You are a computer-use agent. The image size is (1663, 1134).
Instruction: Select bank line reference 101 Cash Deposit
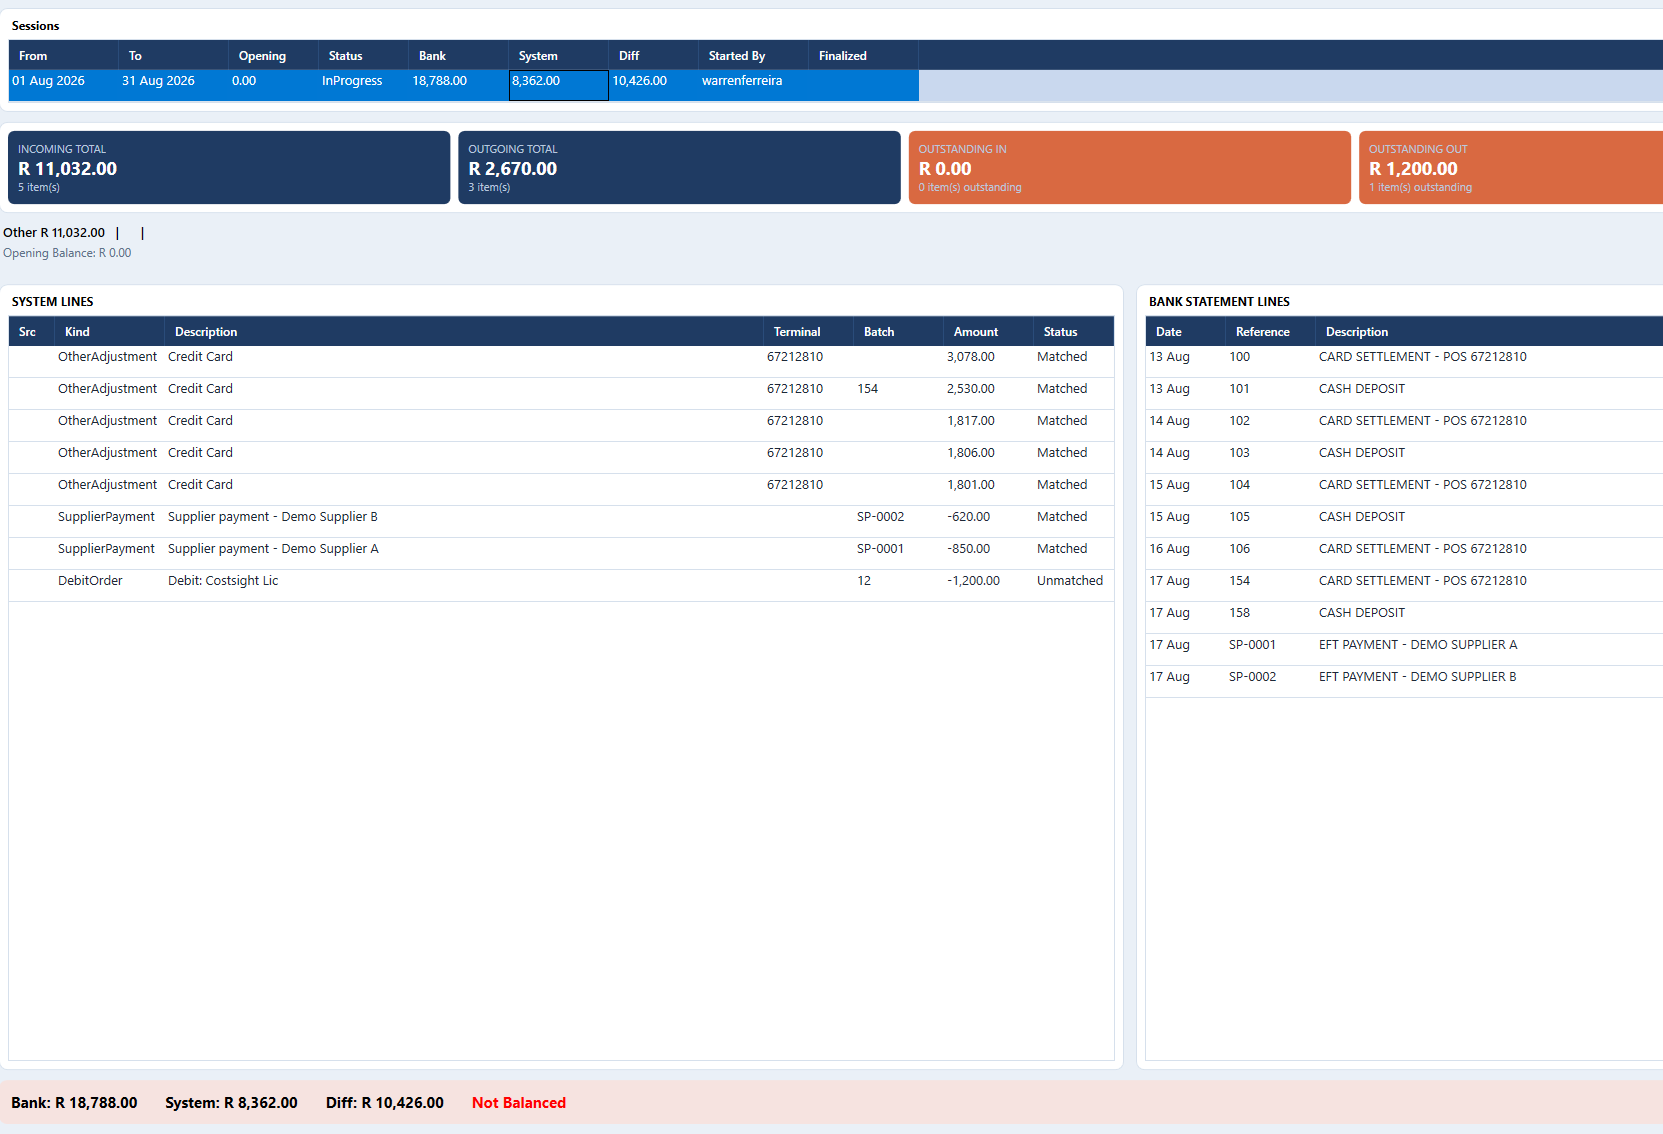1404,394
